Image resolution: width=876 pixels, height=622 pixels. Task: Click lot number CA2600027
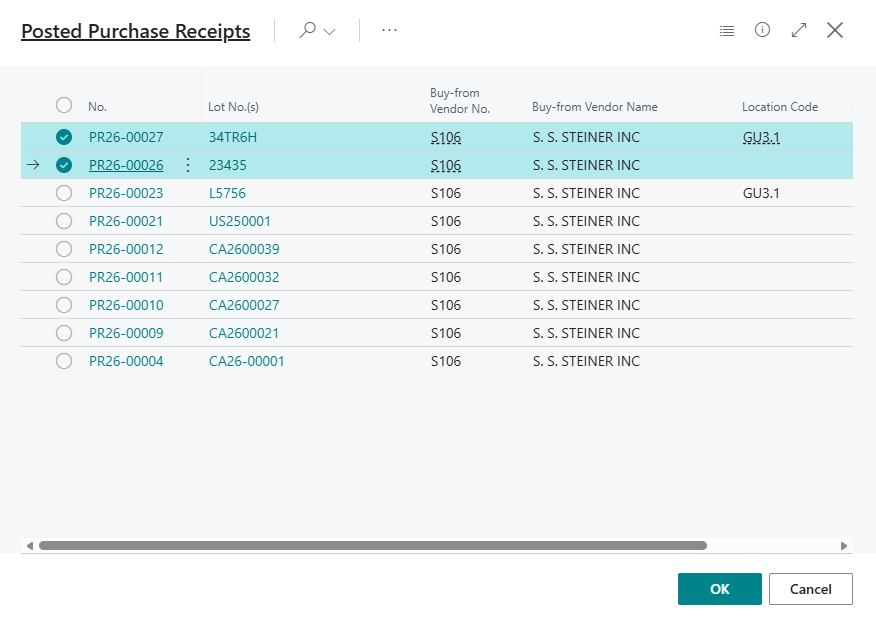244,305
